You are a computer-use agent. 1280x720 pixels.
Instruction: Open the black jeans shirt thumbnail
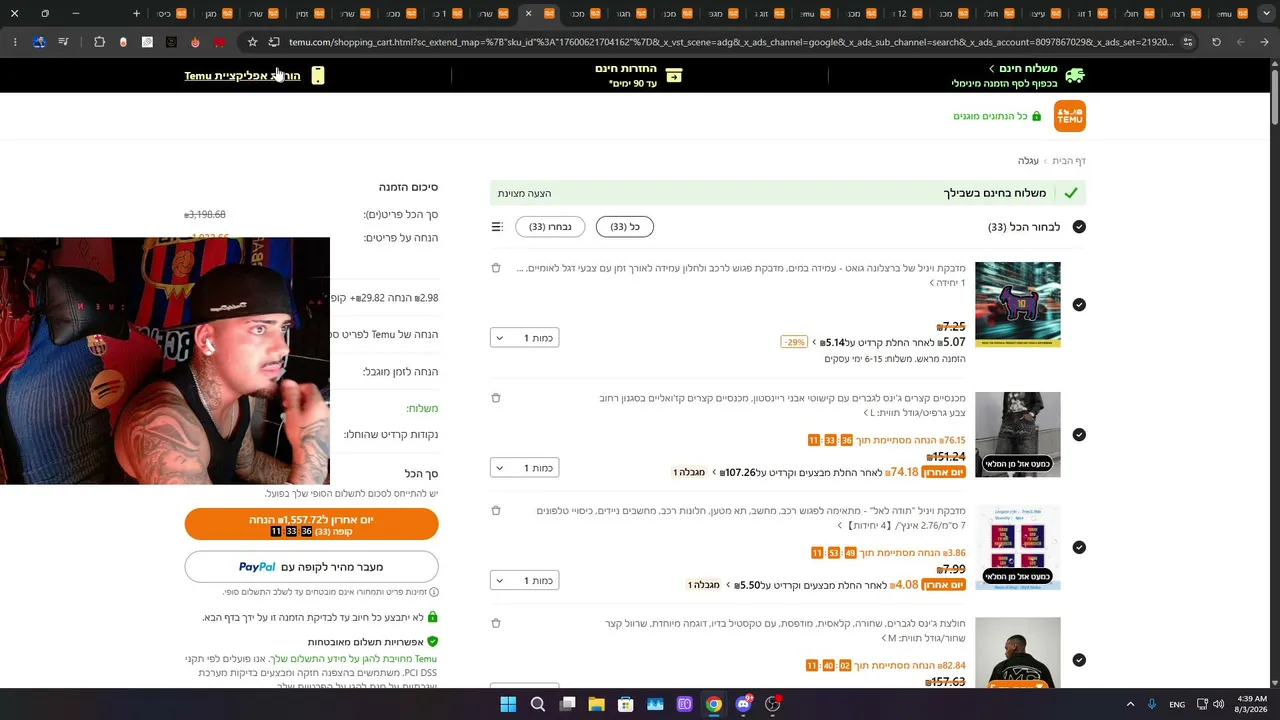1018,652
